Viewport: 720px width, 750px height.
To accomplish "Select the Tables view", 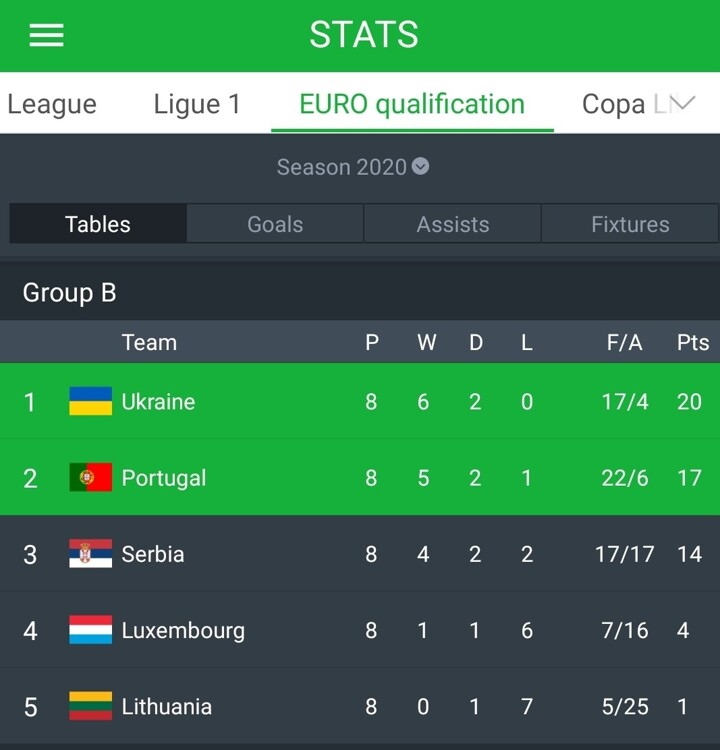I will 98,224.
